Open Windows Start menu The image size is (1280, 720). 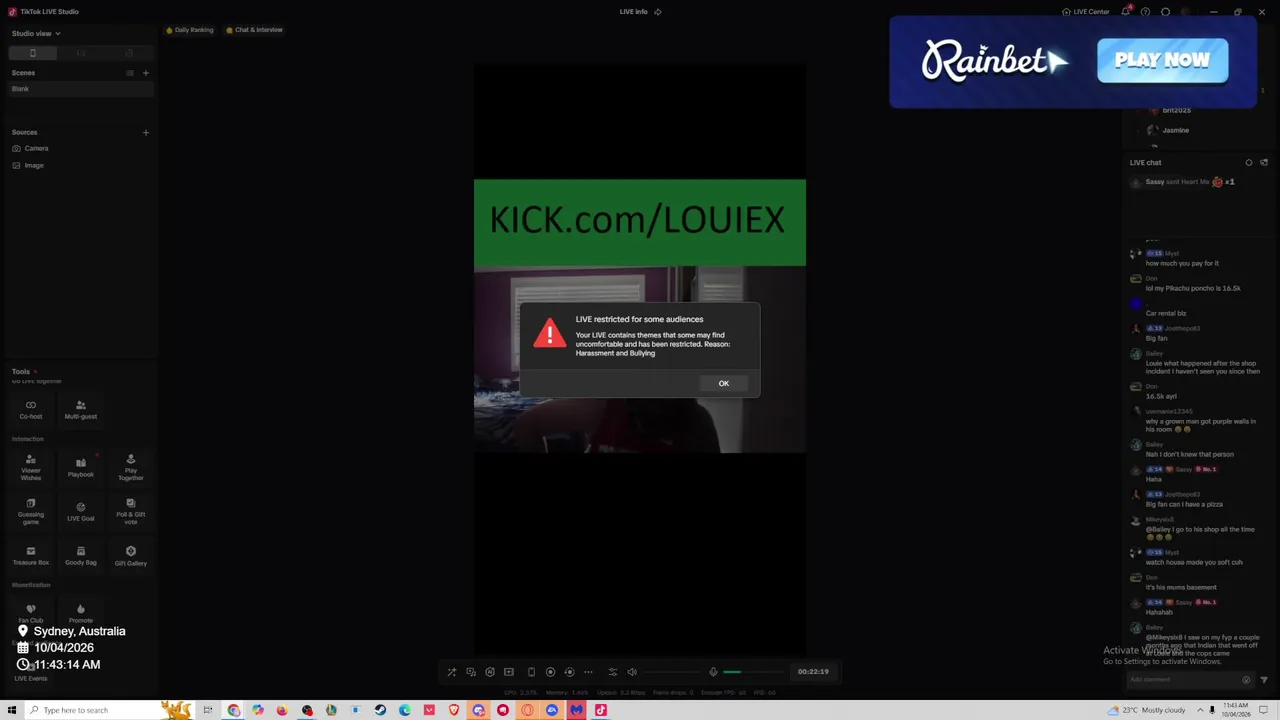pyautogui.click(x=12, y=710)
